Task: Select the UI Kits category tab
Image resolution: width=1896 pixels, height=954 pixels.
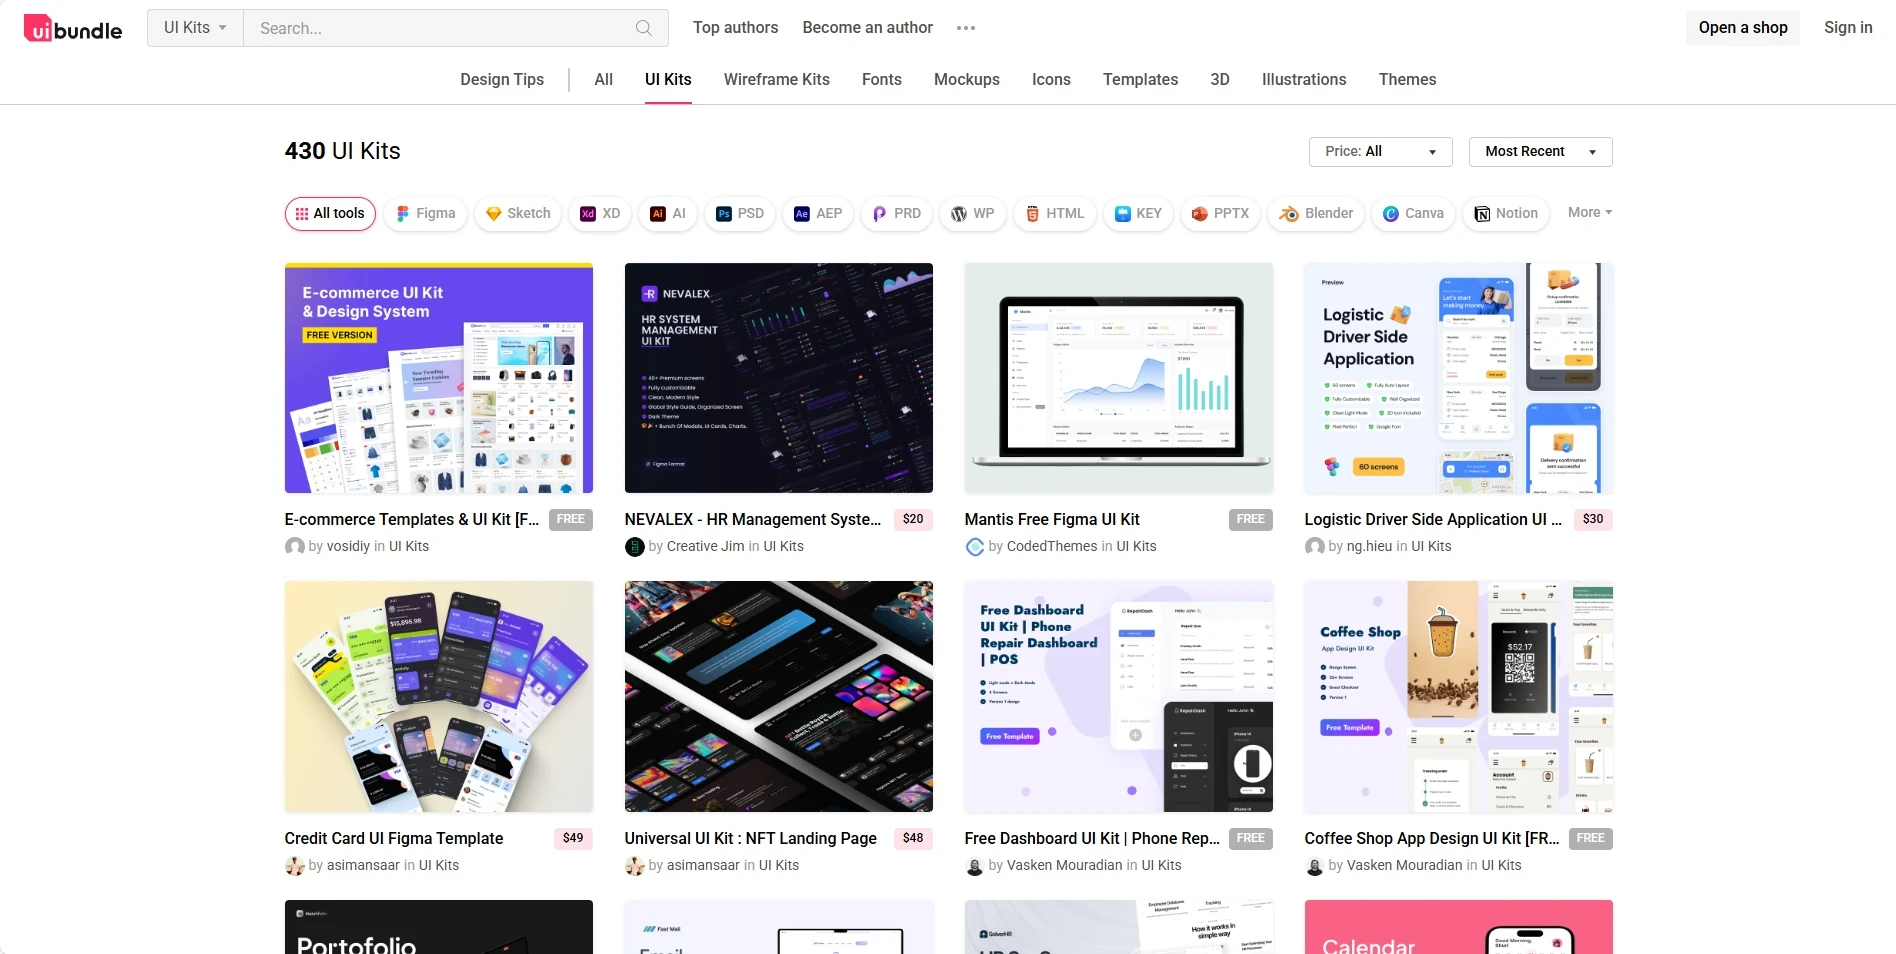Action: pos(668,80)
